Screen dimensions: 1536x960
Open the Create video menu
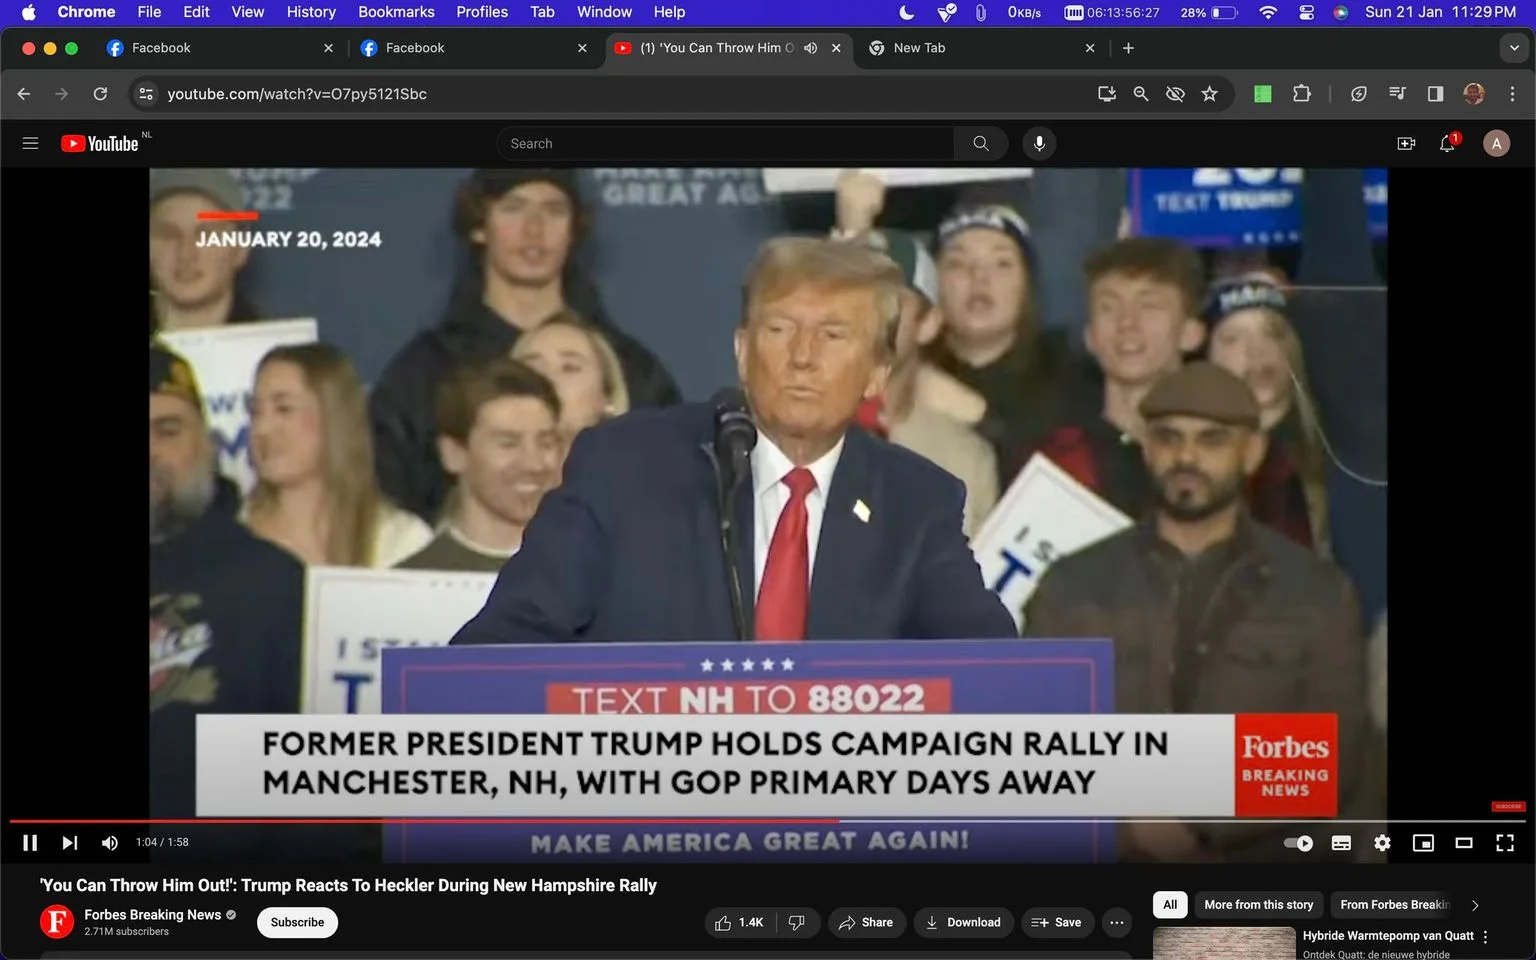(x=1406, y=144)
